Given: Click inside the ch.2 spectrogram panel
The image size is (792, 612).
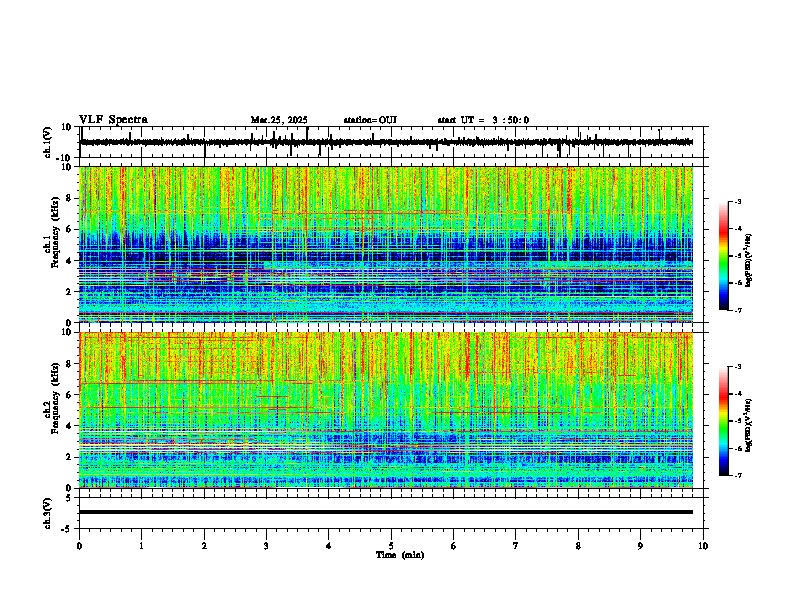Looking at the screenshot, I should (386, 410).
